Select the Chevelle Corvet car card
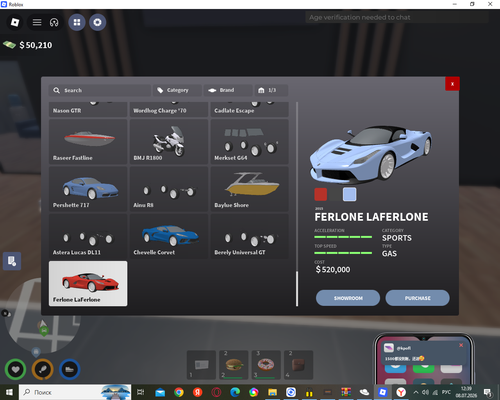 (169, 236)
